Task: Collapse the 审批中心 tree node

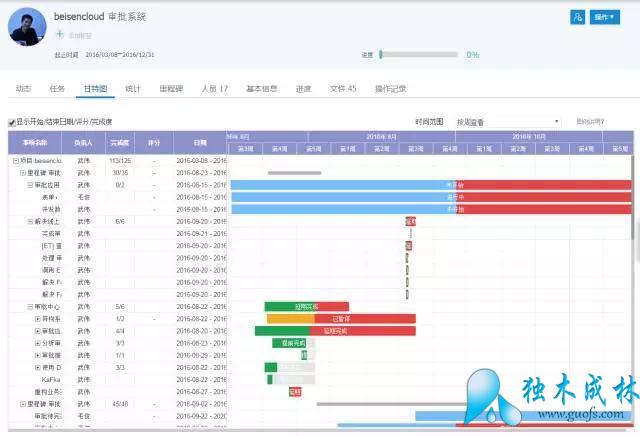Action: point(31,307)
